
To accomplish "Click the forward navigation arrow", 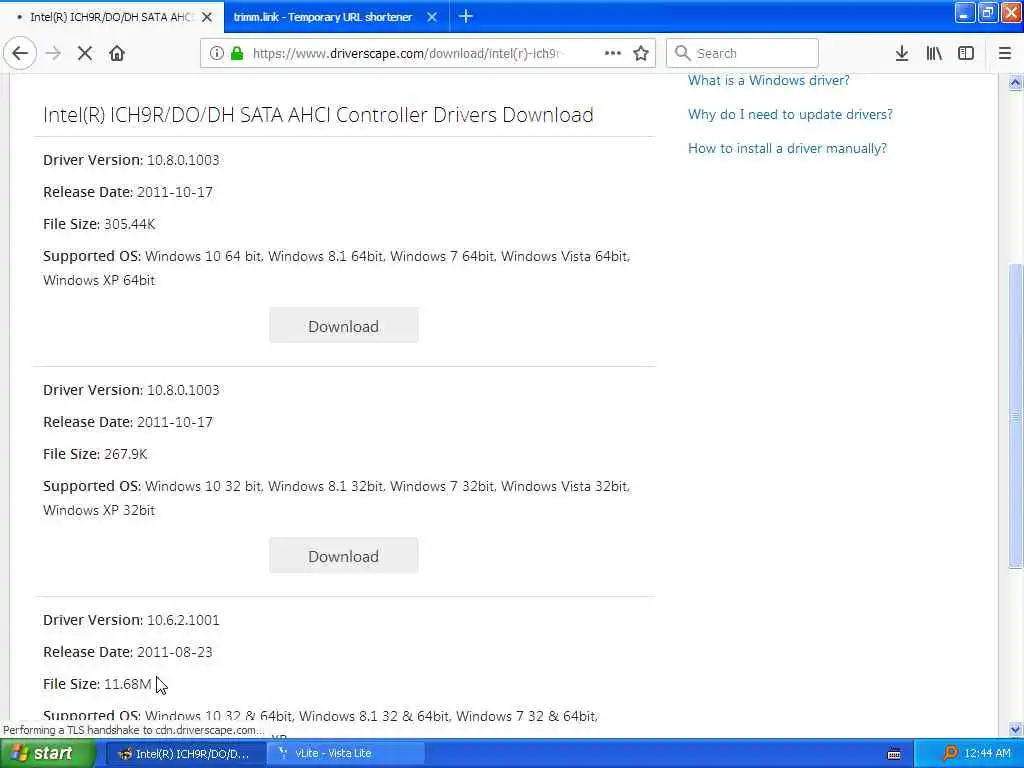I will click(x=54, y=54).
